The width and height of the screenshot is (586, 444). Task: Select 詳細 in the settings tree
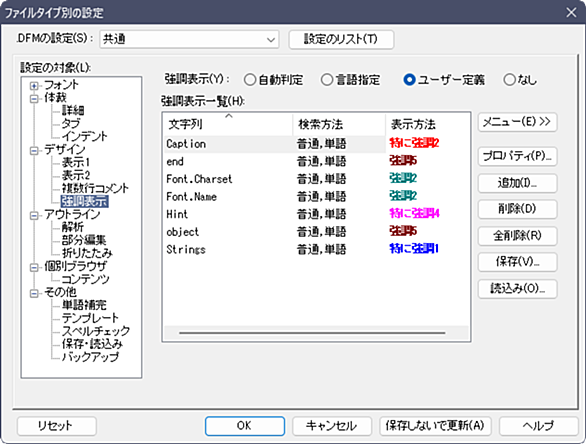coord(73,110)
